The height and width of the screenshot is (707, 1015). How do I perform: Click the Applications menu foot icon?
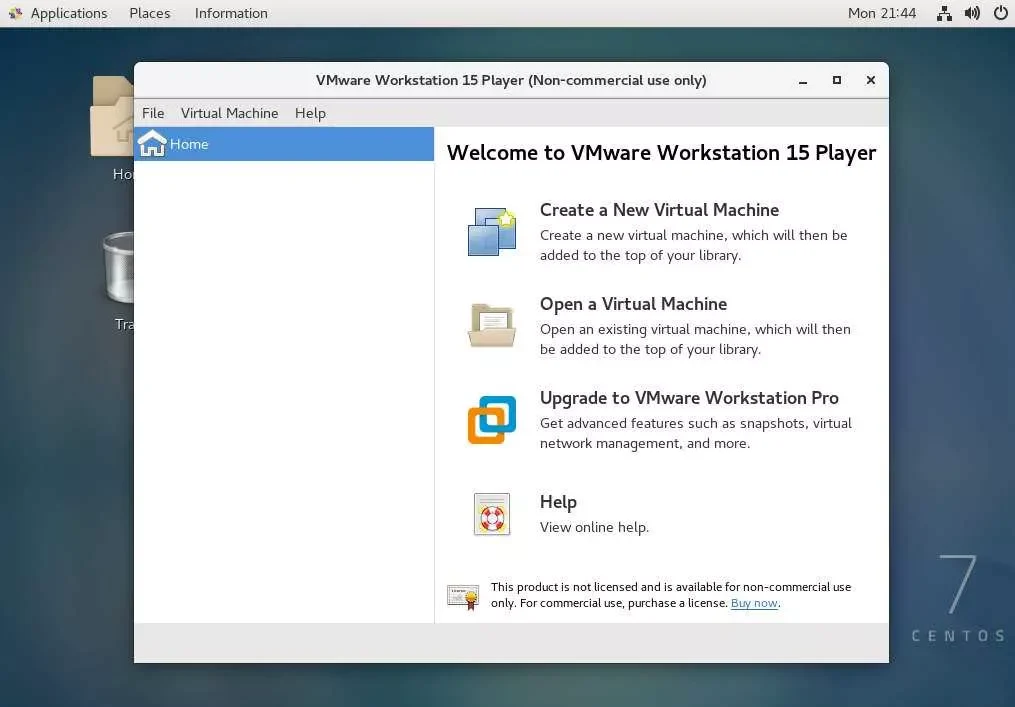(x=16, y=13)
